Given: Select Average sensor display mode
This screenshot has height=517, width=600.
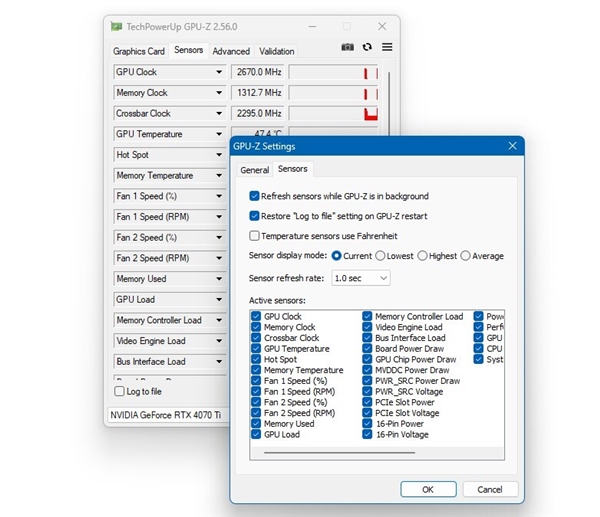Looking at the screenshot, I should (x=466, y=256).
